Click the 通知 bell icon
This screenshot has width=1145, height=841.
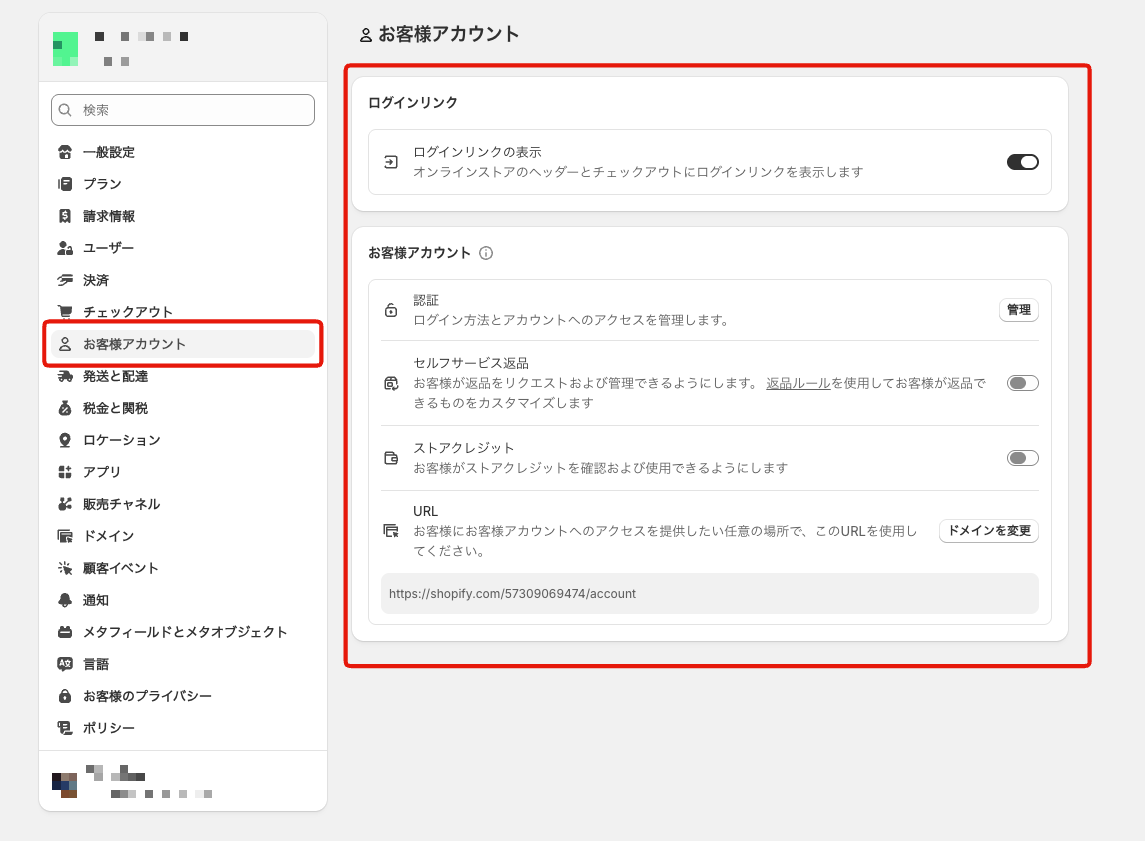(x=65, y=599)
